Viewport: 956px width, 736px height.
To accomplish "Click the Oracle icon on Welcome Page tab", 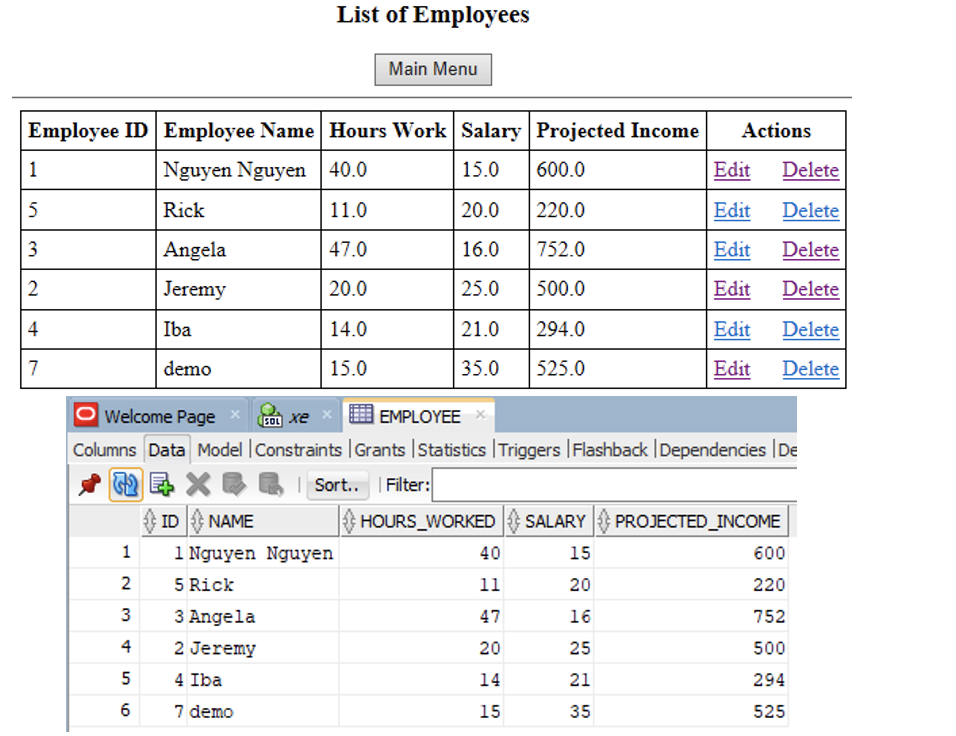I will pos(86,416).
